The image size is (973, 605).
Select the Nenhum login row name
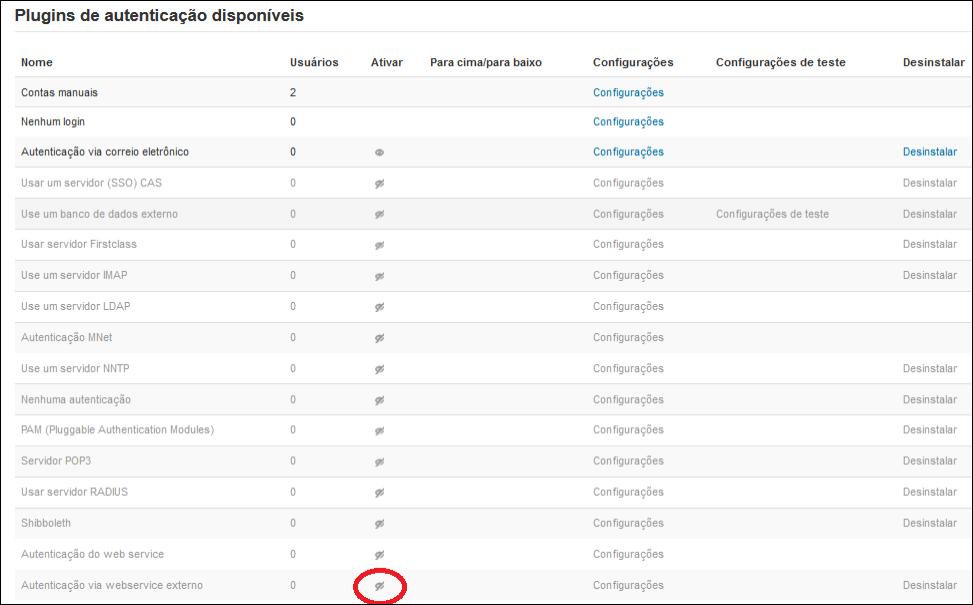click(53, 122)
